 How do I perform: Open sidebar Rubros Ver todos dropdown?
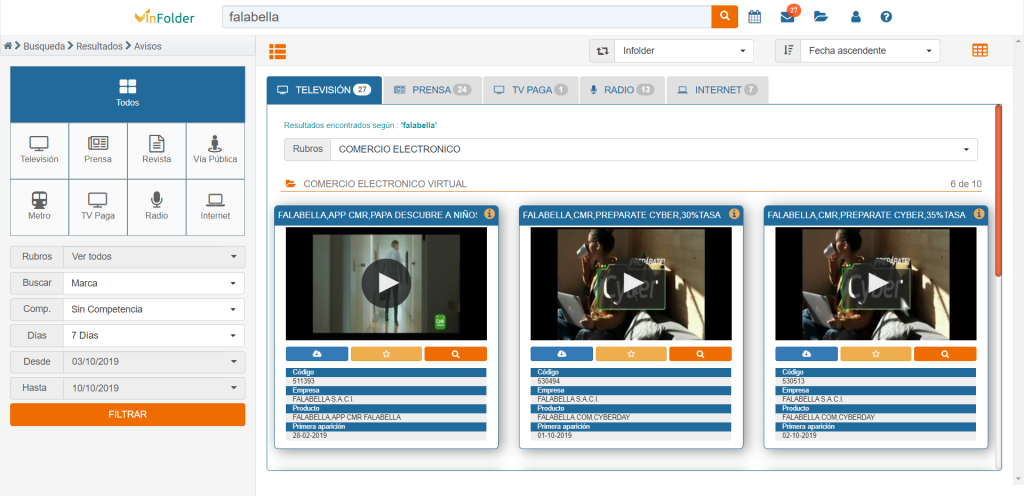coord(154,256)
